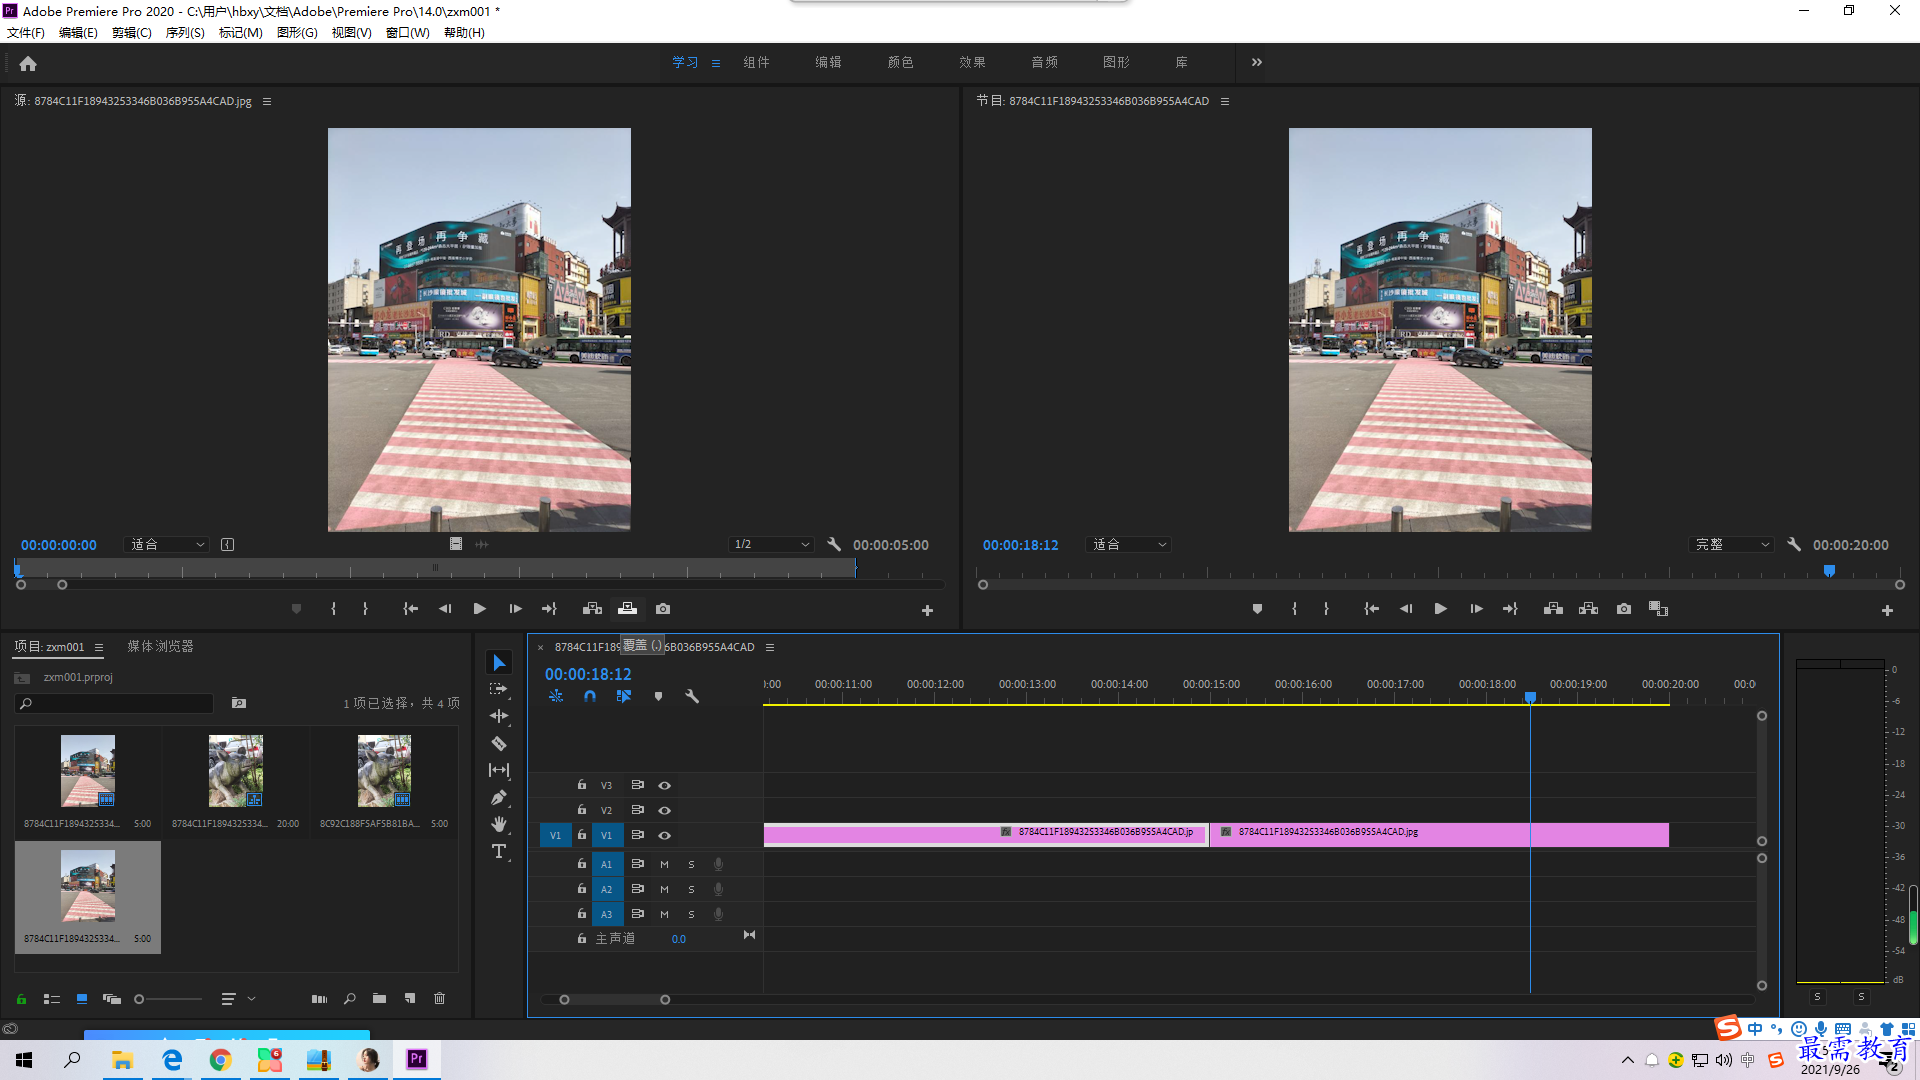Select the Slip tool
The image size is (1920, 1080).
[x=499, y=770]
